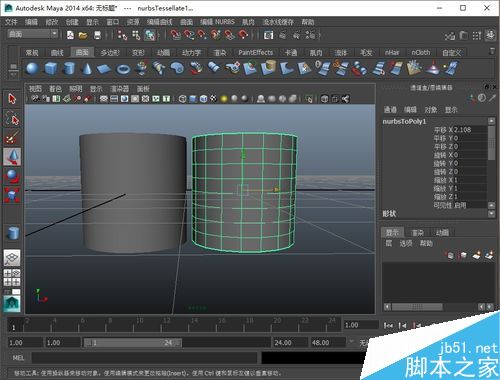Open the Render View window icon
This screenshot has height=380, width=500.
point(268,35)
